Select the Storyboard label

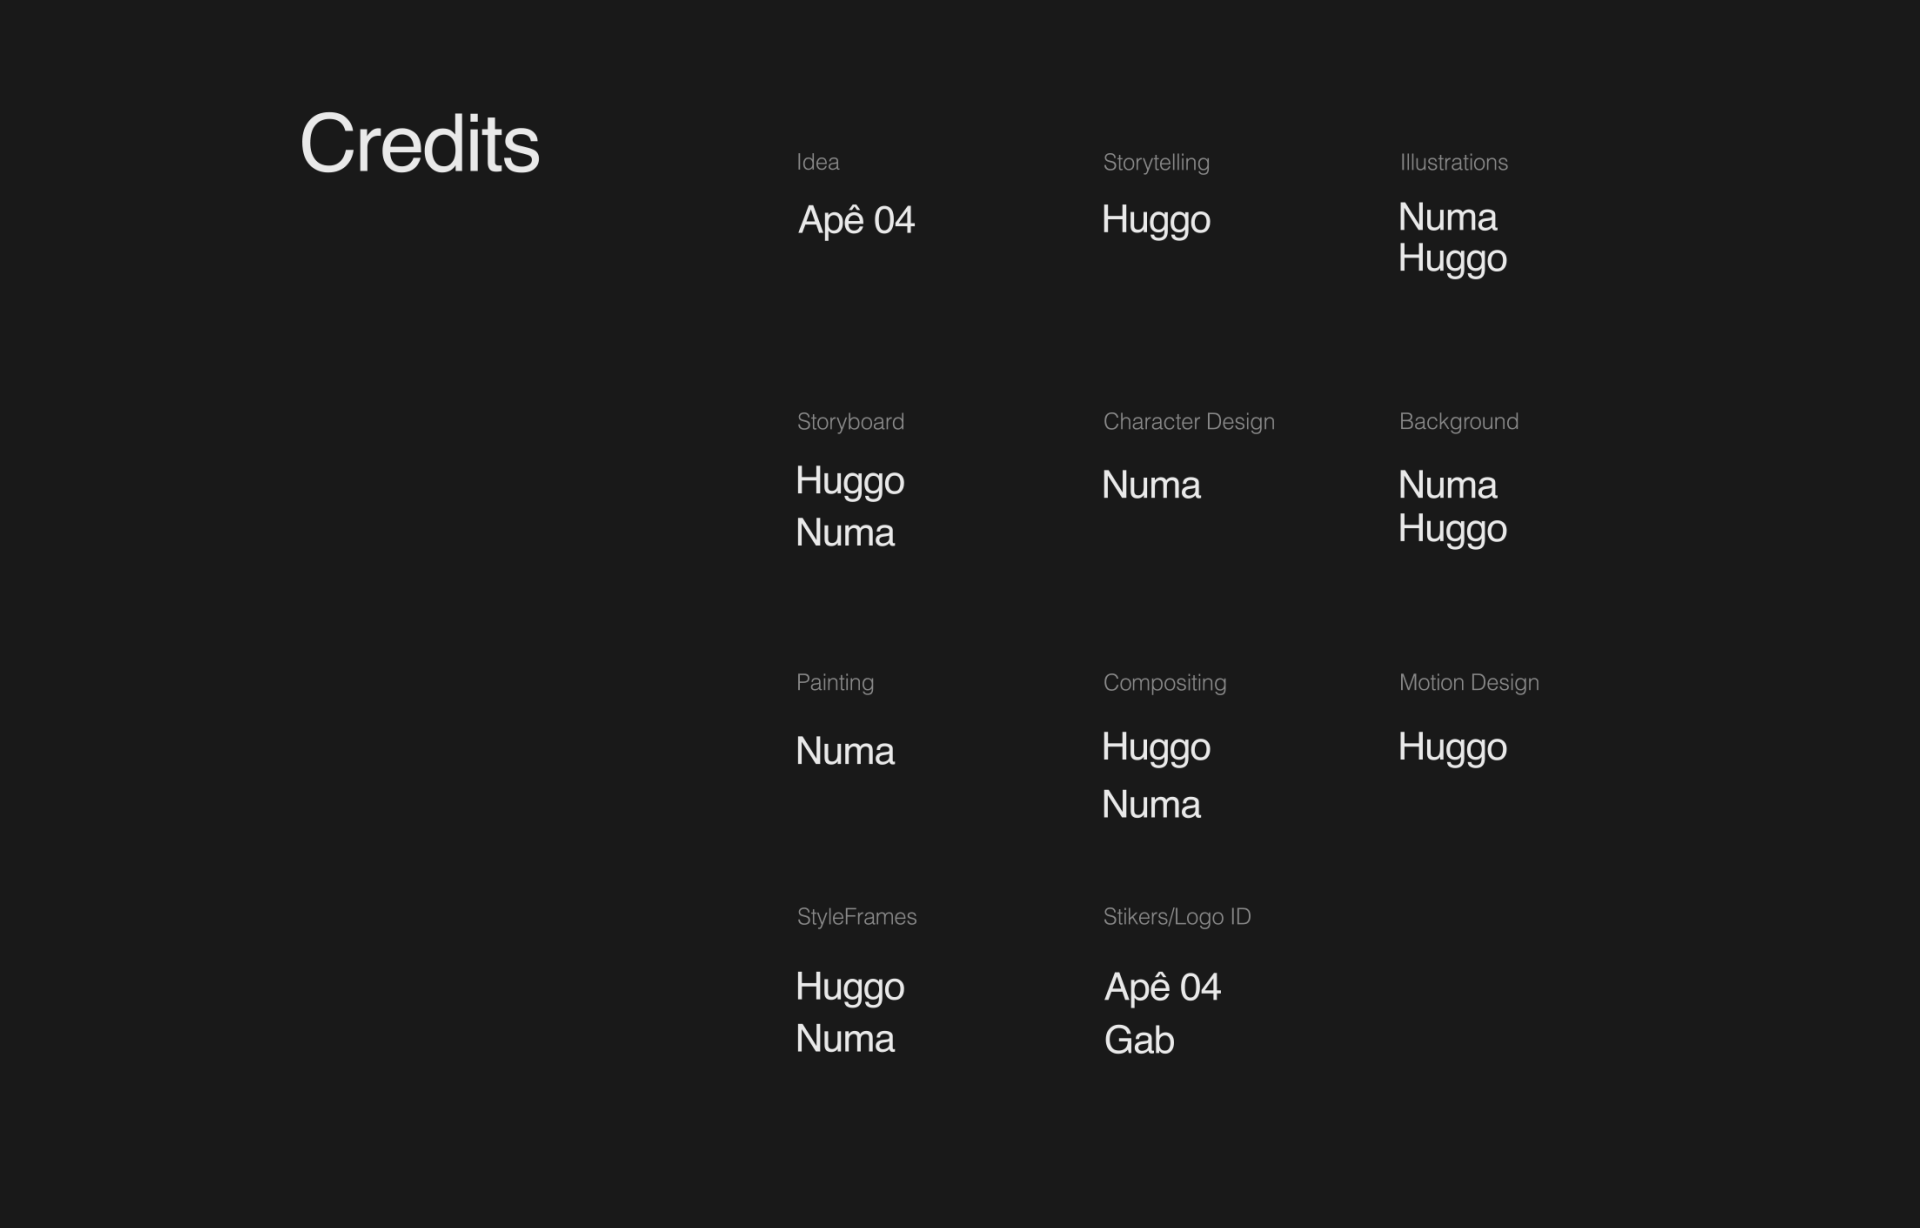(x=850, y=422)
